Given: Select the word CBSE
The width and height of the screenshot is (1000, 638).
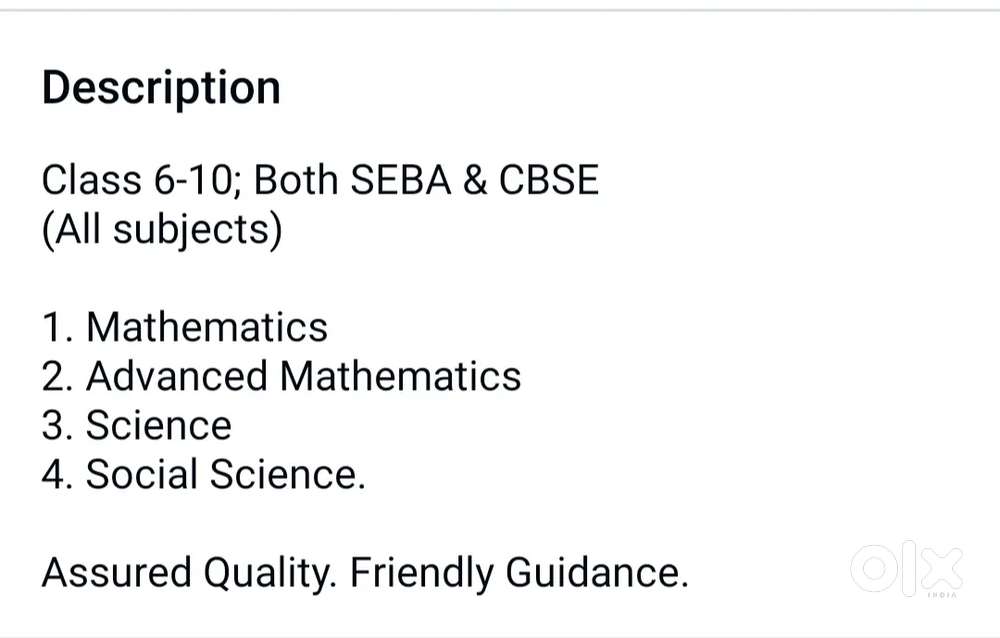Looking at the screenshot, I should click(548, 180).
